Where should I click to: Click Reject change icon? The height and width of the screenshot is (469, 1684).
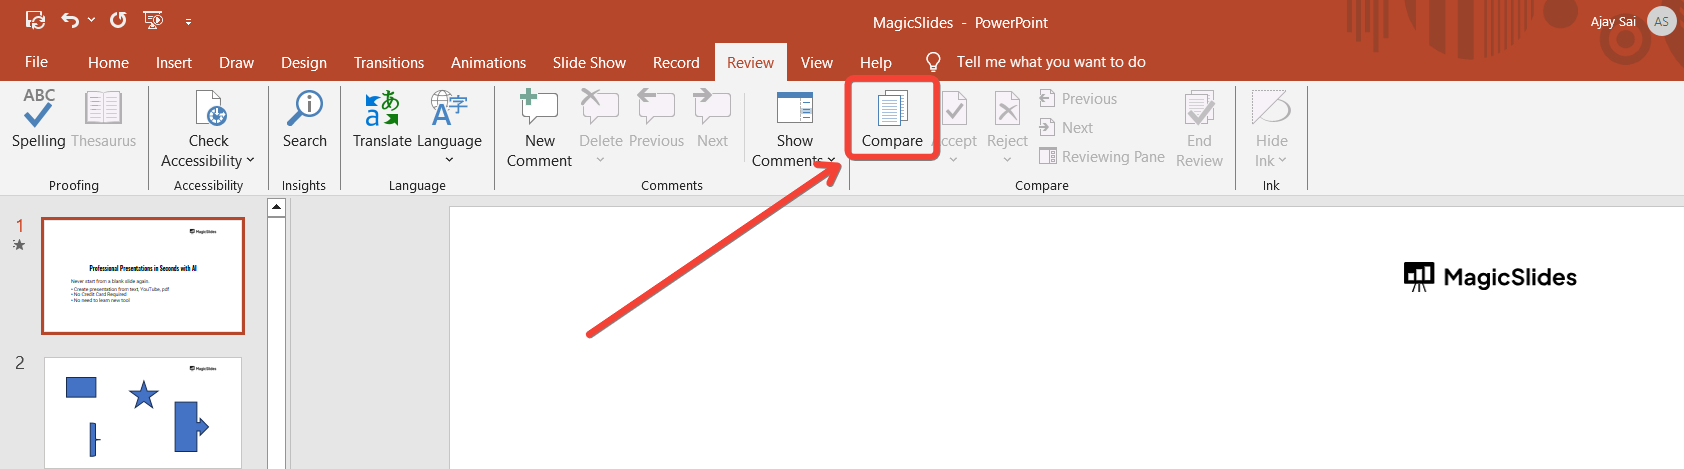[1007, 108]
